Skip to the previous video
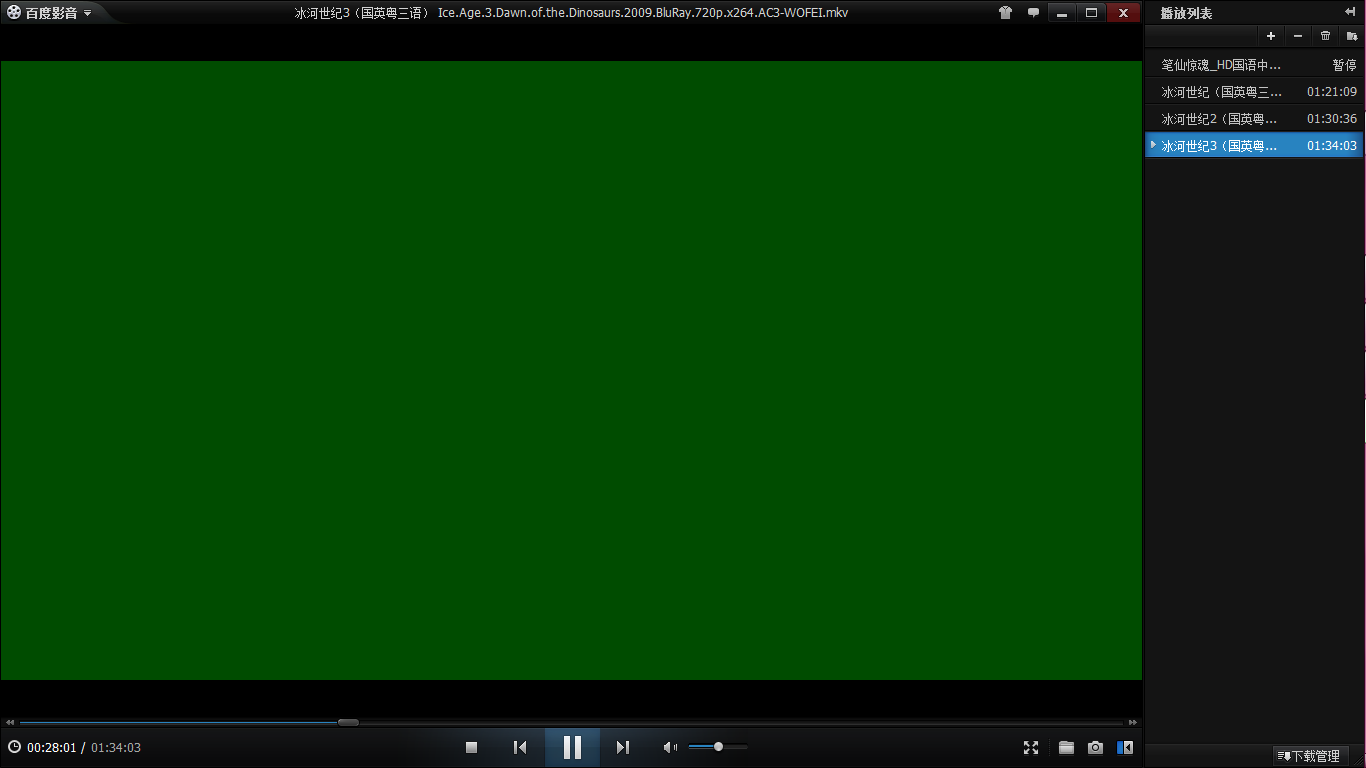Image resolution: width=1366 pixels, height=768 pixels. 520,747
